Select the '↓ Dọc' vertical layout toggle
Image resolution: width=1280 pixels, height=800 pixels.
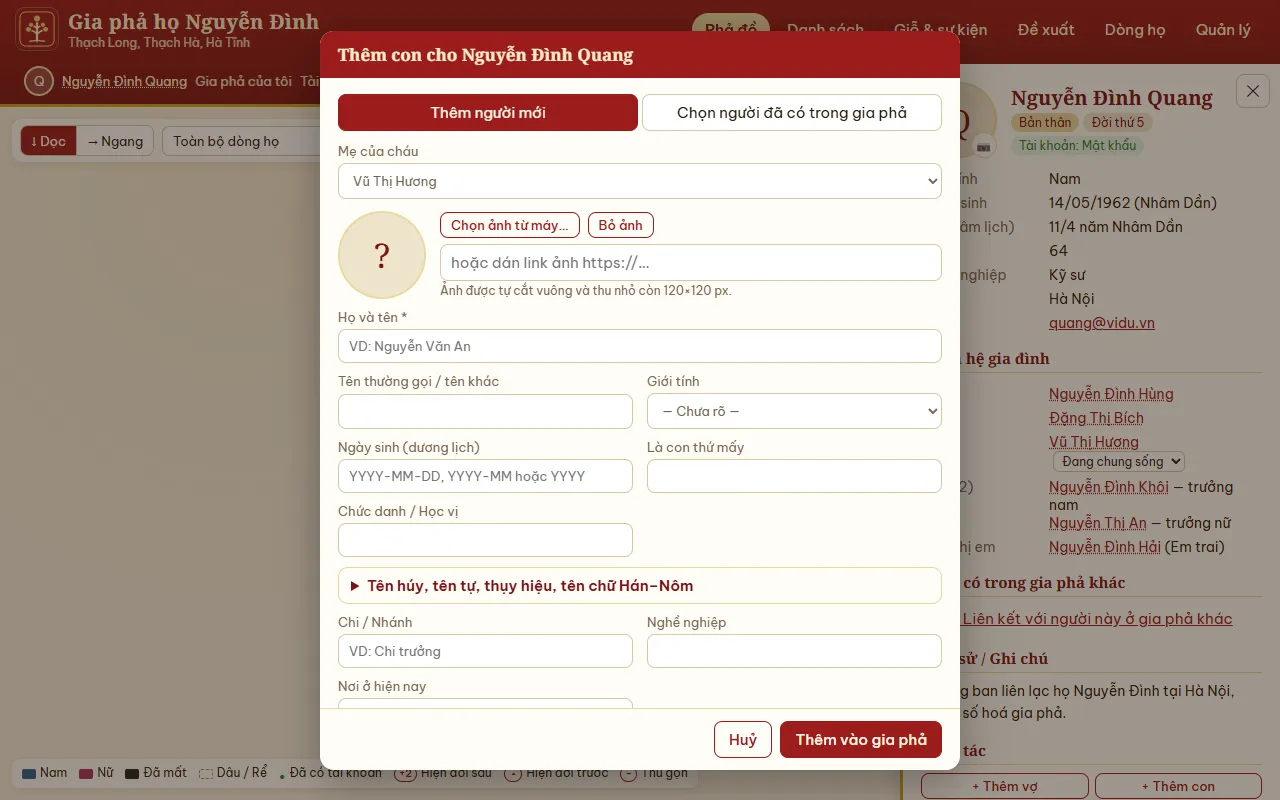48,141
